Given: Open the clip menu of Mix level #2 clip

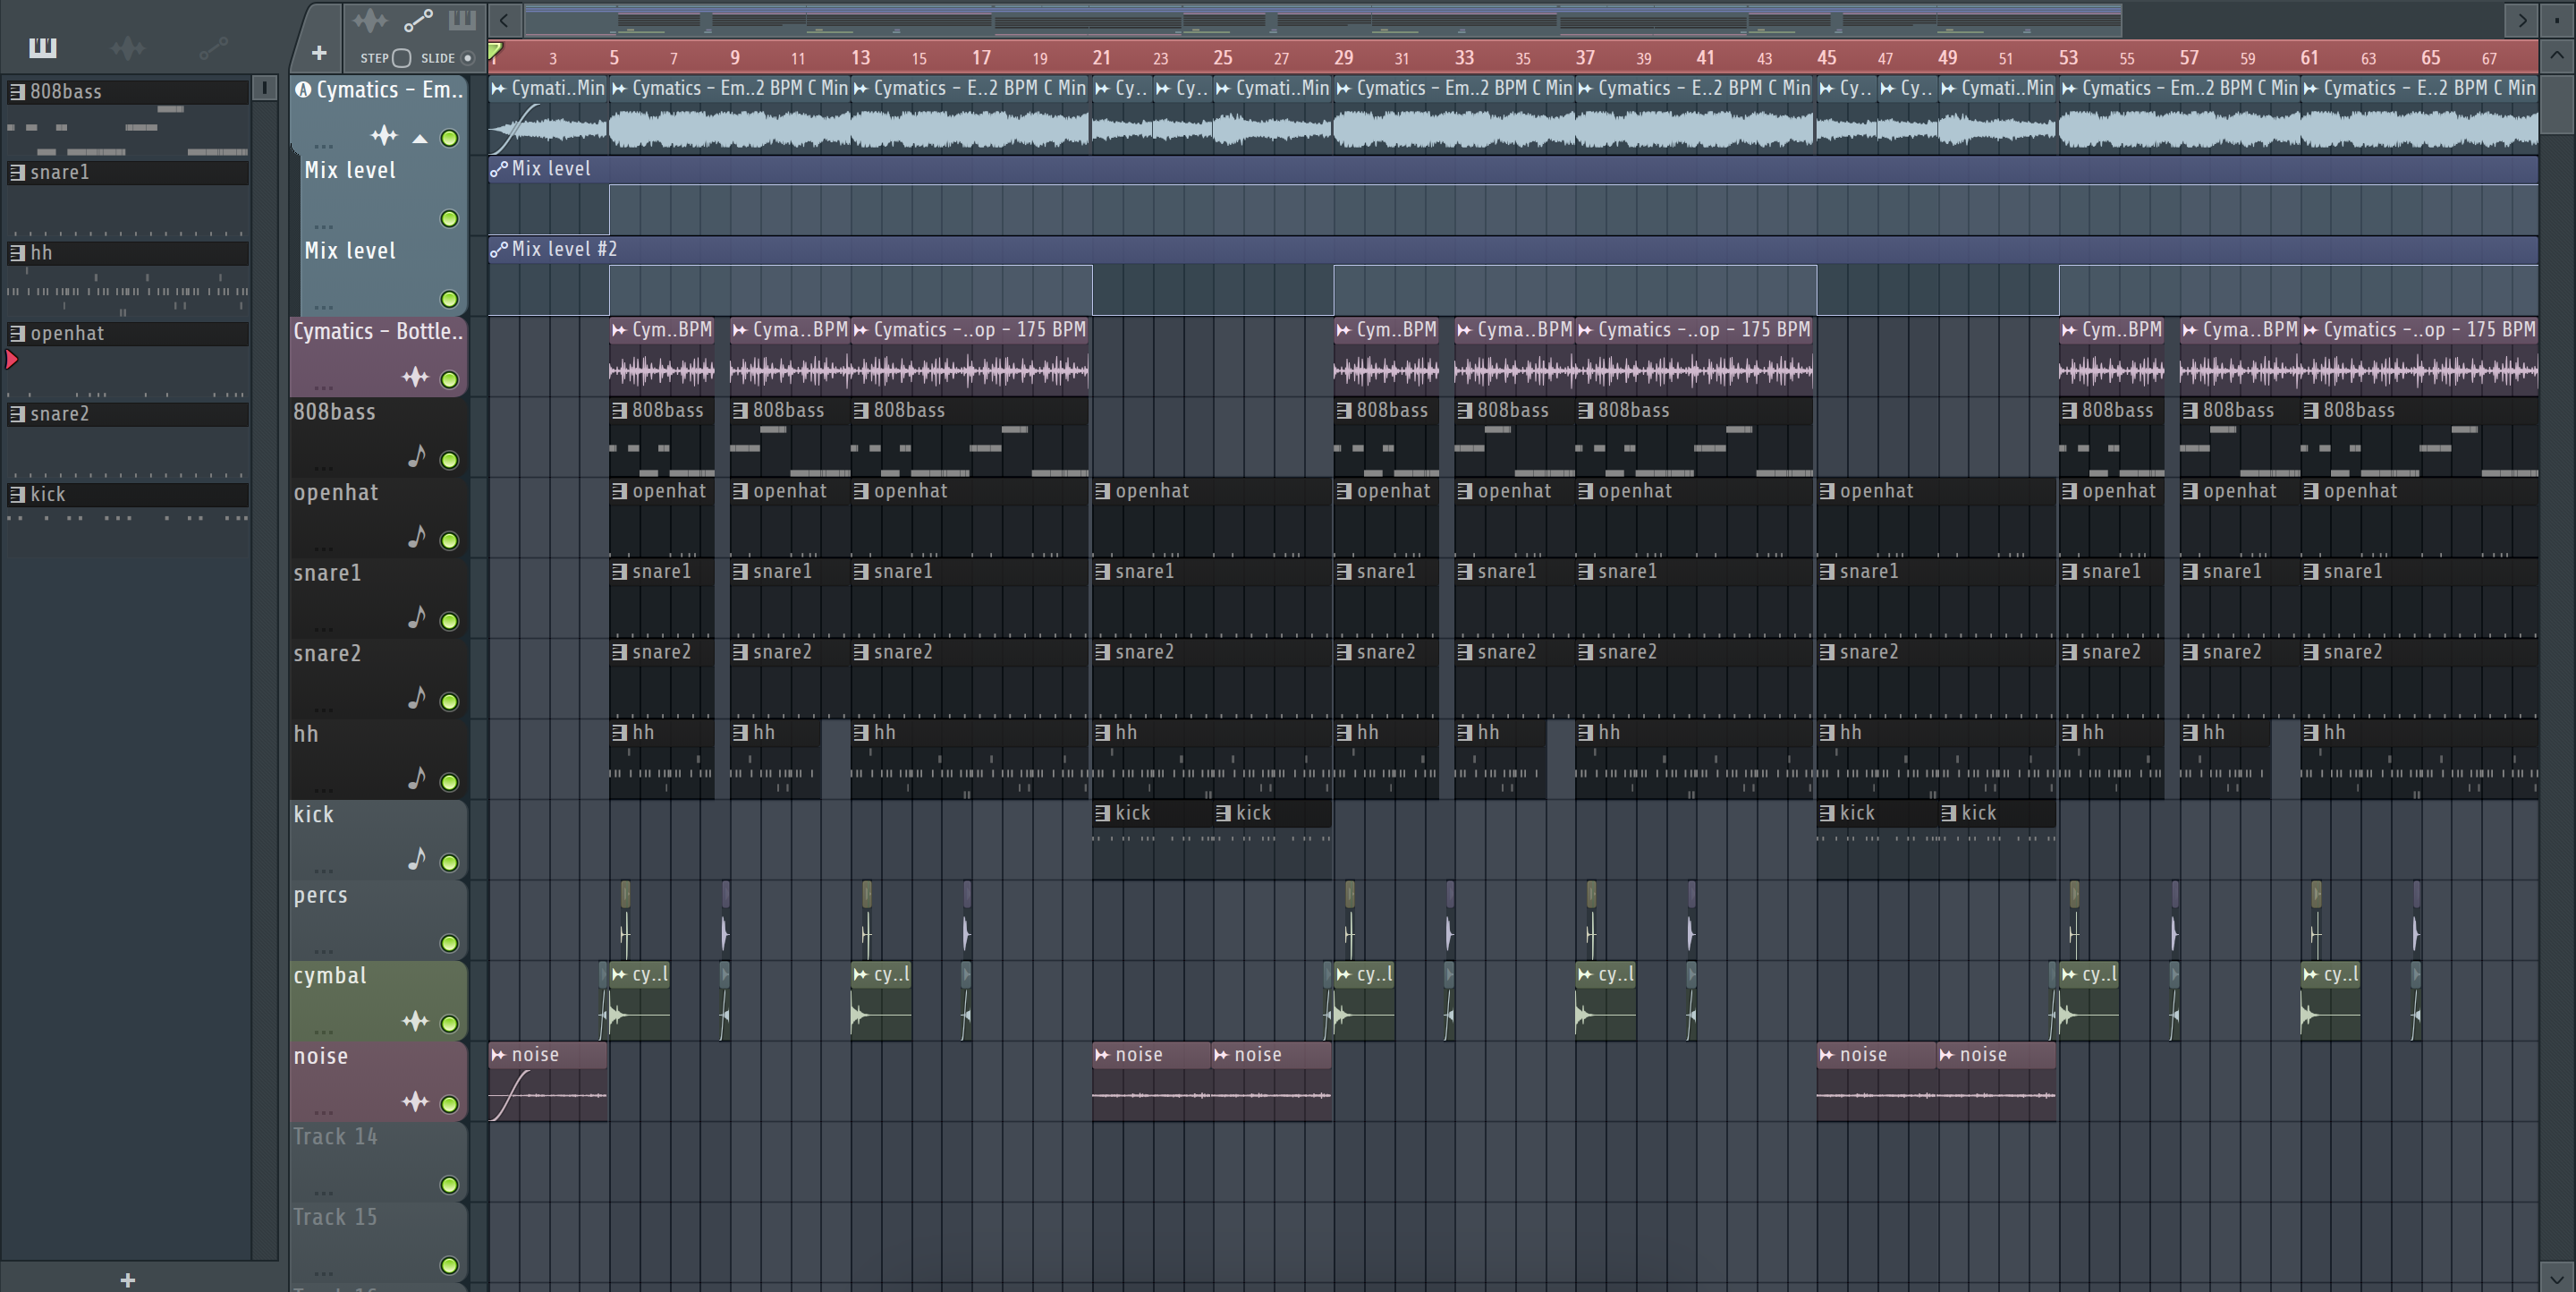Looking at the screenshot, I should (x=499, y=249).
